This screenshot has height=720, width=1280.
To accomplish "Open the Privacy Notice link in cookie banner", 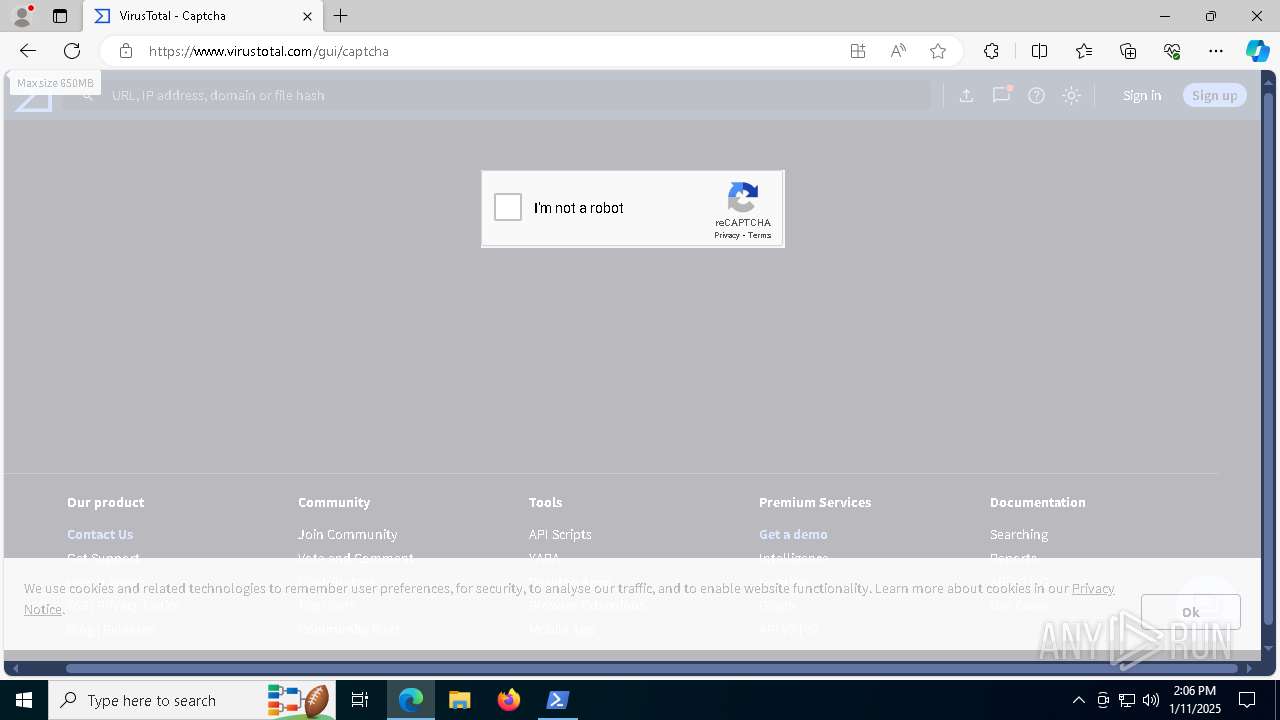I will [x=1093, y=588].
